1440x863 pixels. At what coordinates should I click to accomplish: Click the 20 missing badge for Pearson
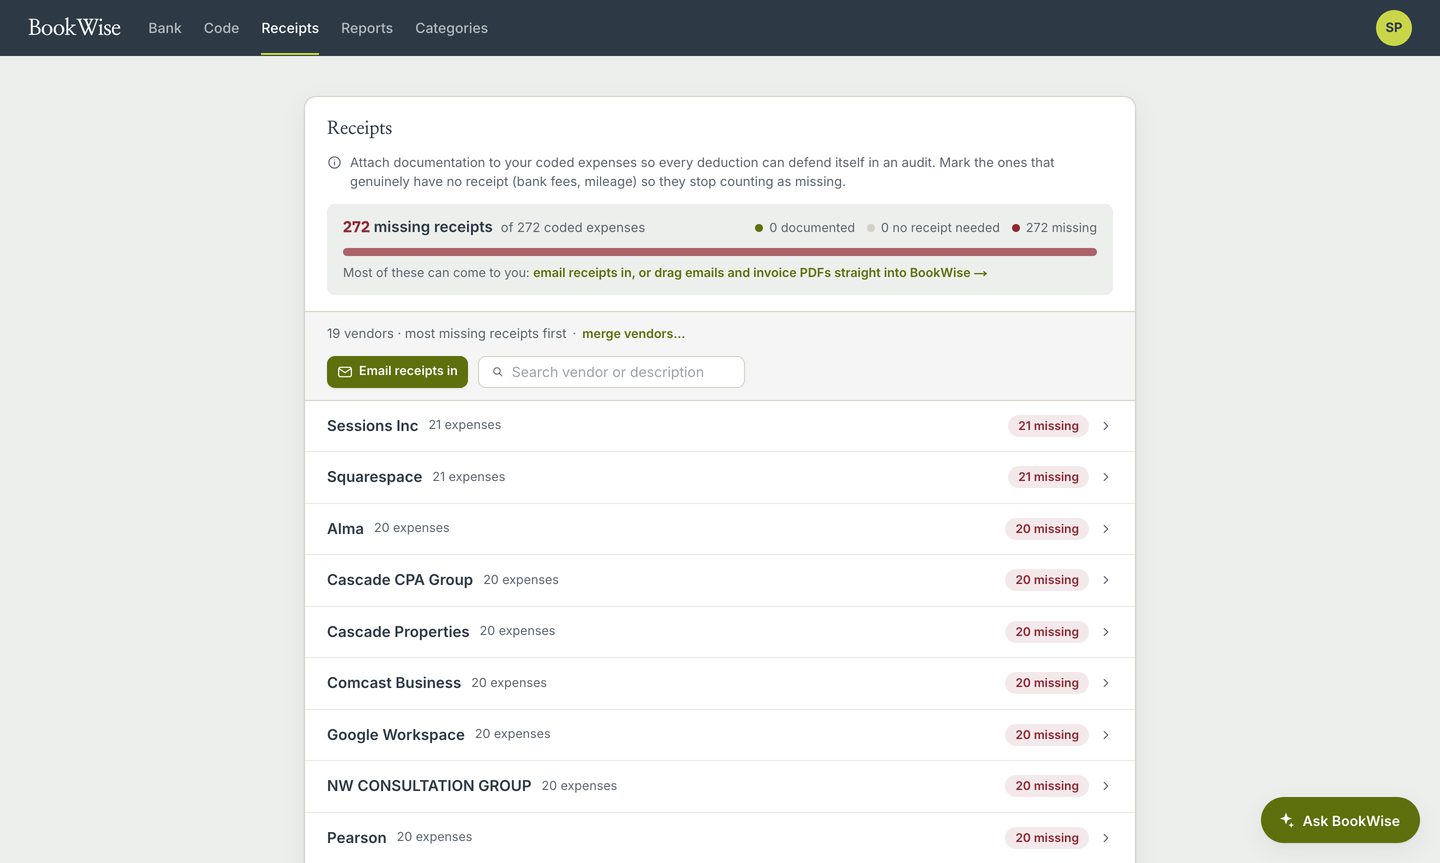click(x=1047, y=838)
